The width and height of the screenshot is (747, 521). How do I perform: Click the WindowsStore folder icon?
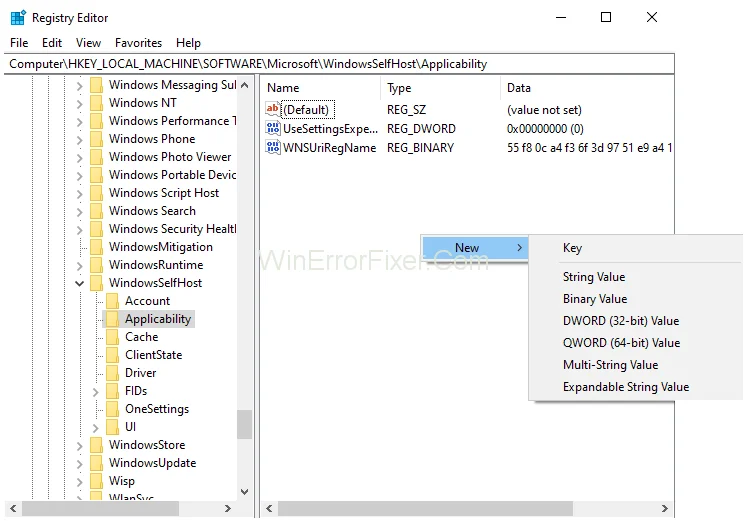click(x=96, y=445)
